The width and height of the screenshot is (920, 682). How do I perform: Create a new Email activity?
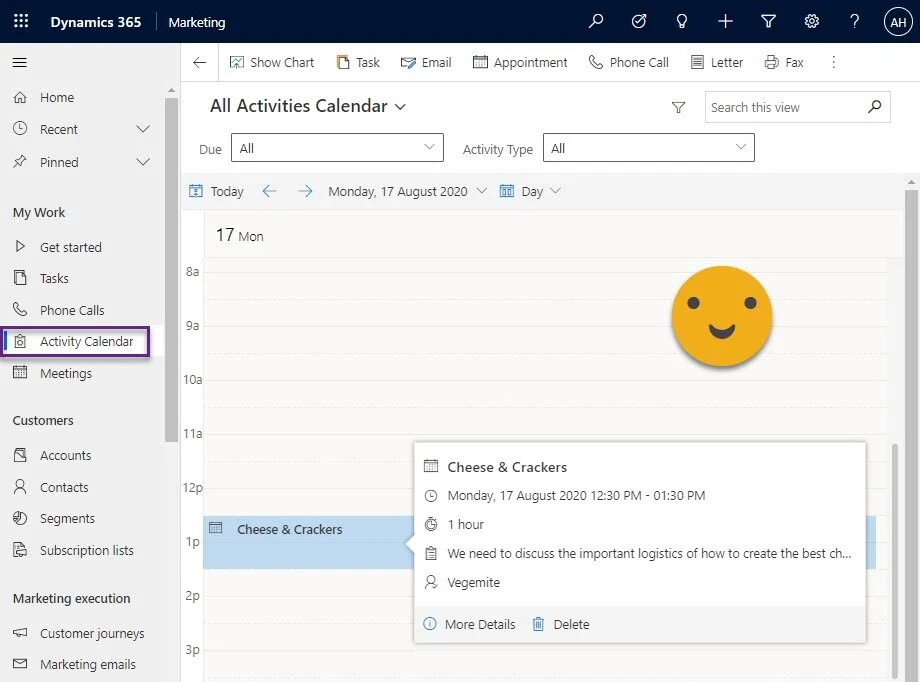point(426,62)
